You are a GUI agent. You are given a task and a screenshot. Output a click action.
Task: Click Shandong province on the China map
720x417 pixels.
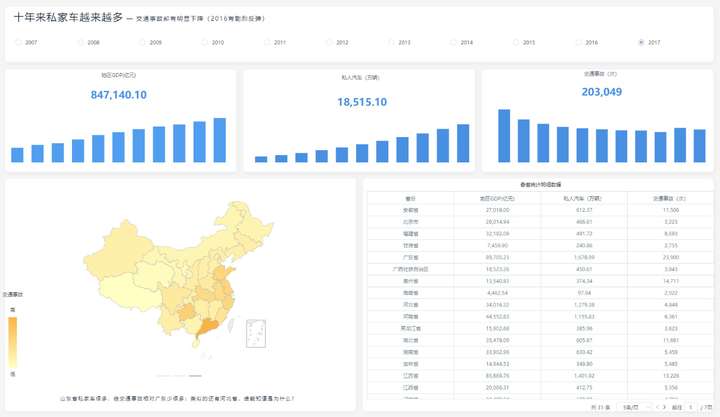pos(224,274)
